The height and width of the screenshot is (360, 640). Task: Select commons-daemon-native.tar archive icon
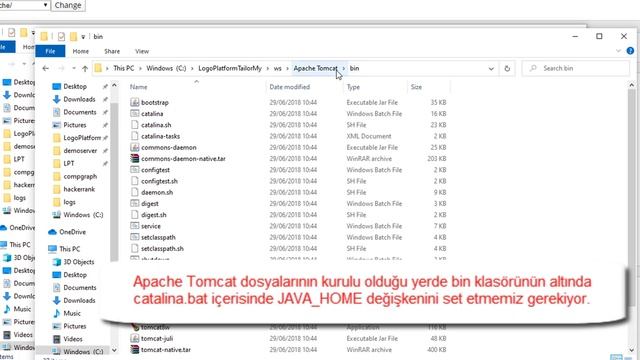(134, 158)
